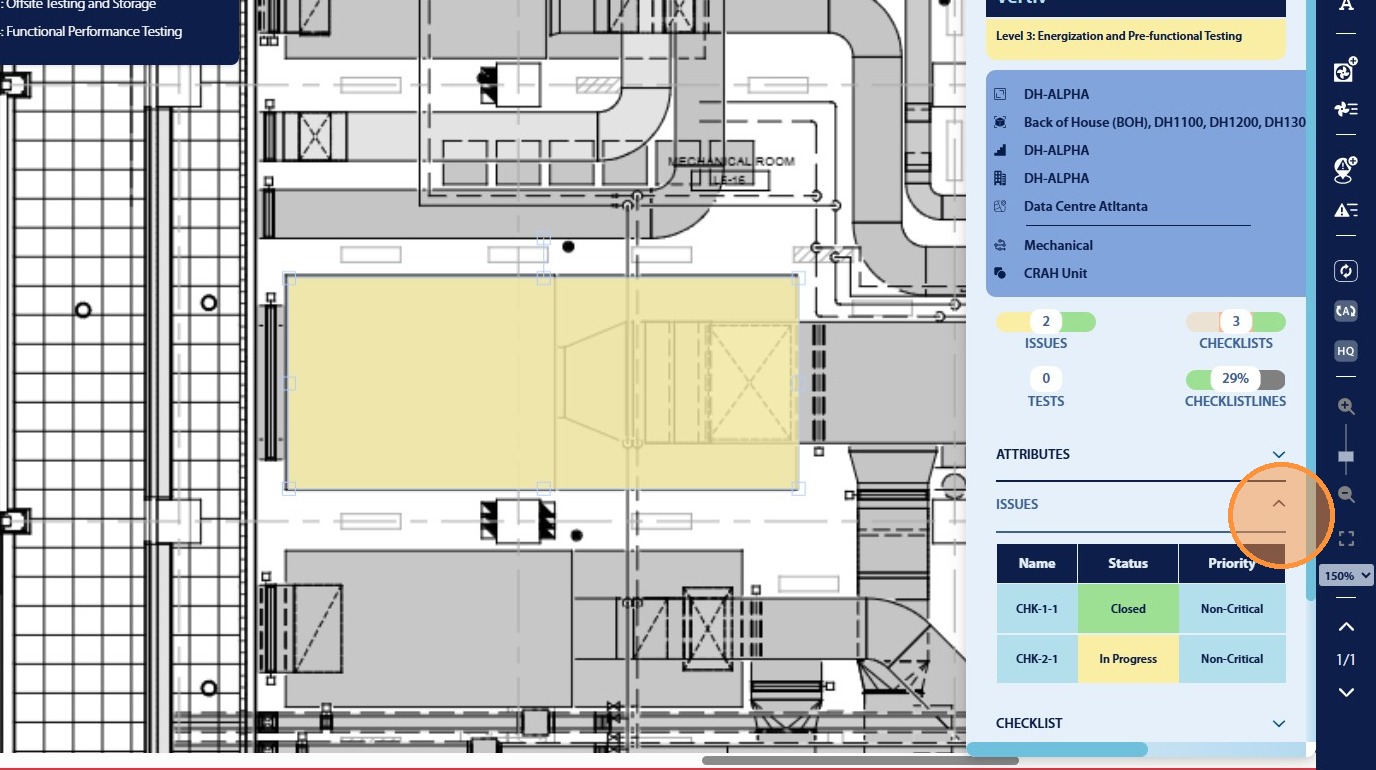Click the square area icon beside first DH-ALPHA

point(1001,94)
